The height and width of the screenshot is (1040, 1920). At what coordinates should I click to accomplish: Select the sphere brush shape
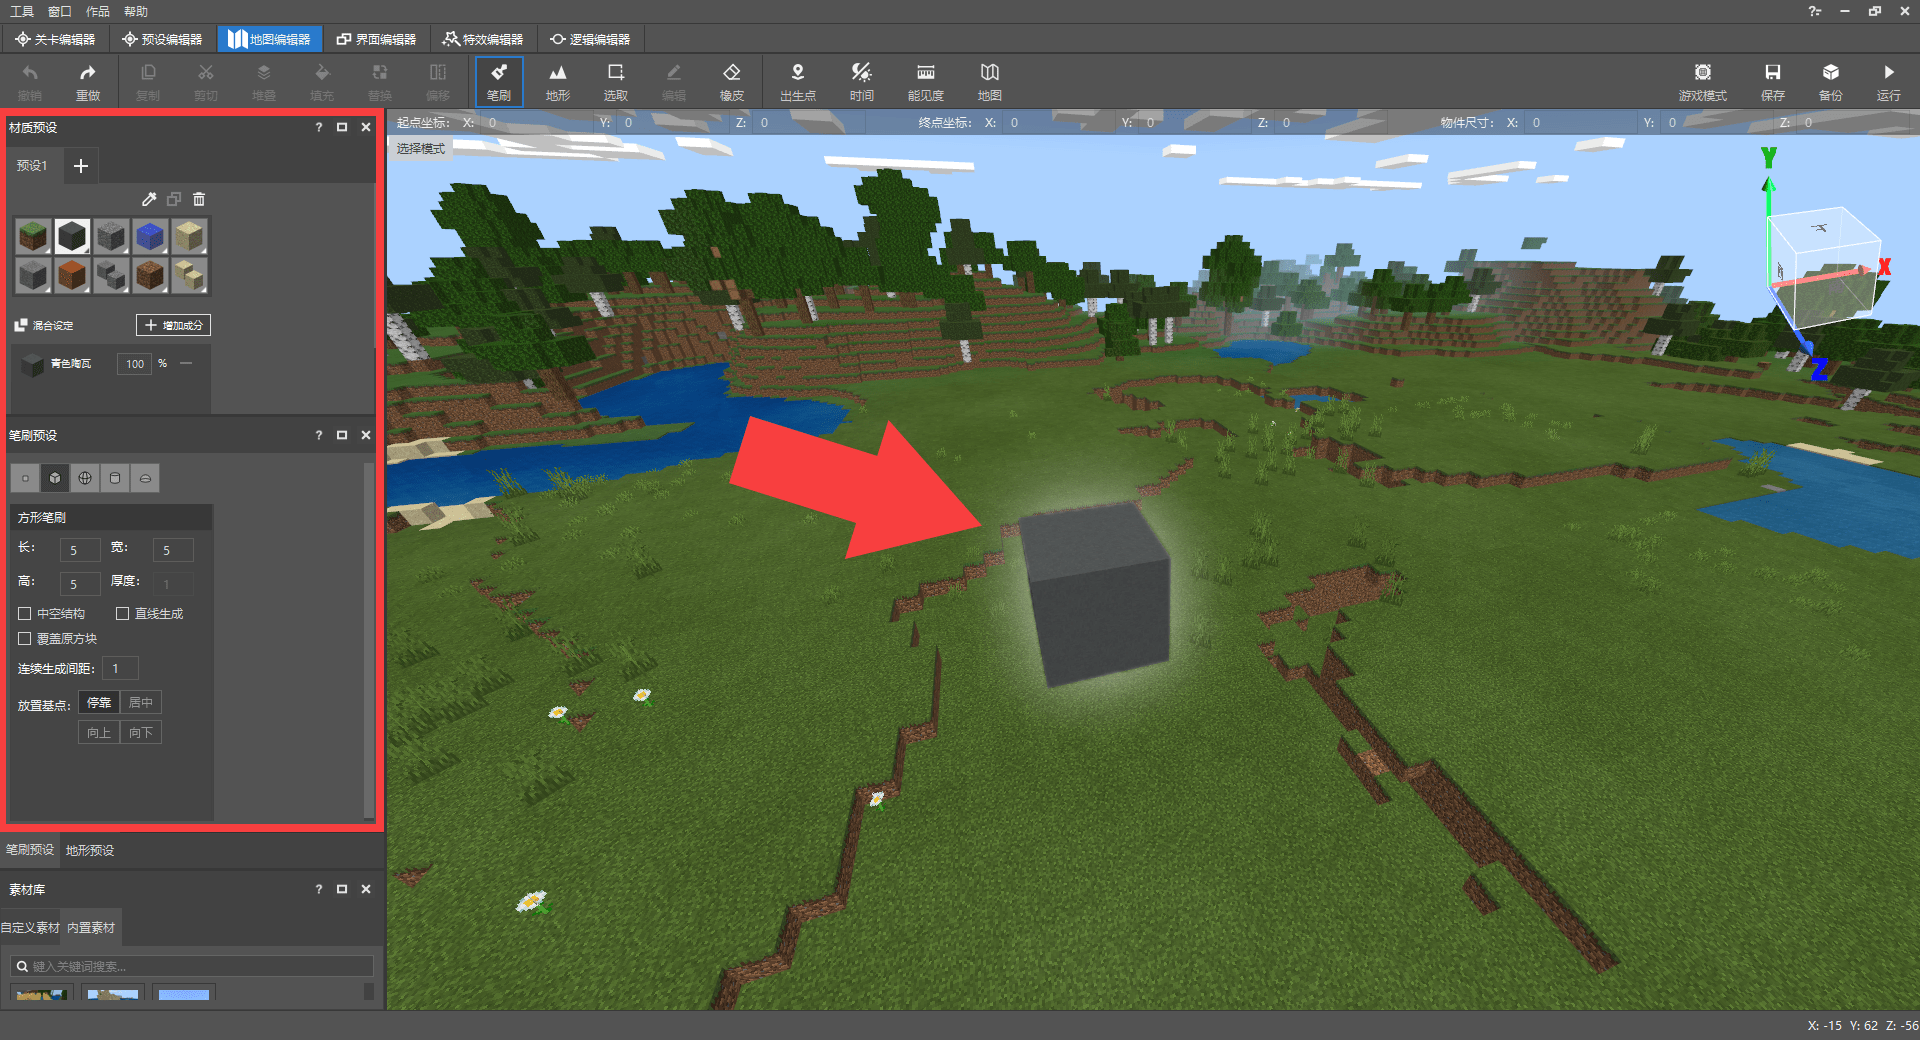click(x=85, y=478)
